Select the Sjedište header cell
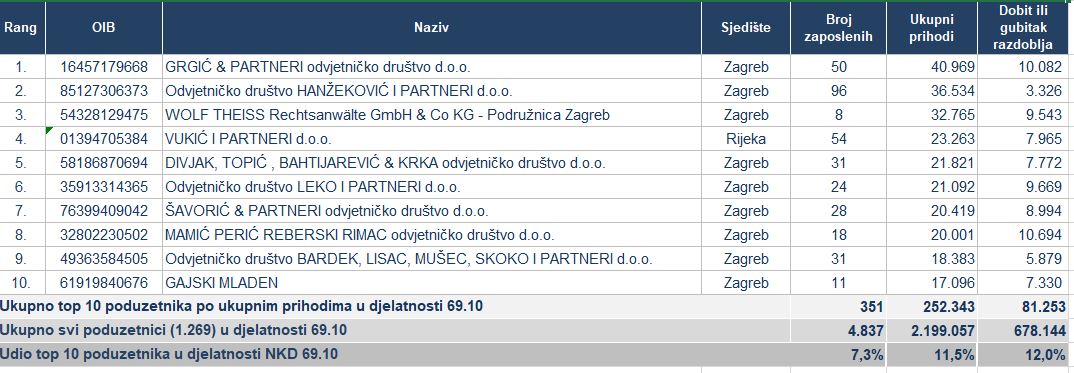1074x373 pixels. pyautogui.click(x=746, y=28)
